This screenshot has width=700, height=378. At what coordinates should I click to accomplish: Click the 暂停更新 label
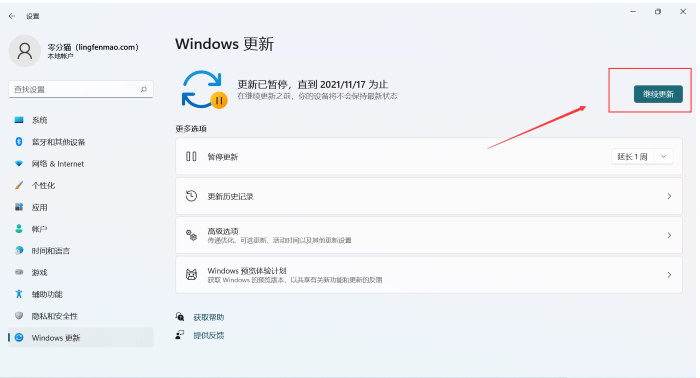tap(223, 157)
